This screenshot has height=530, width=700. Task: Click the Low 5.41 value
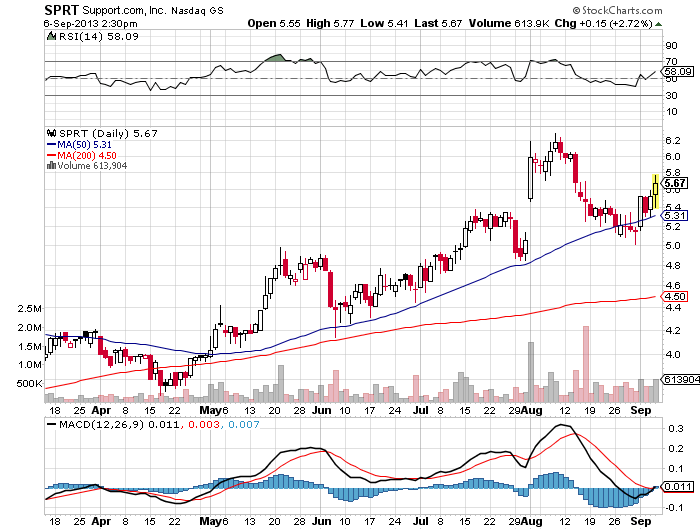coord(384,23)
